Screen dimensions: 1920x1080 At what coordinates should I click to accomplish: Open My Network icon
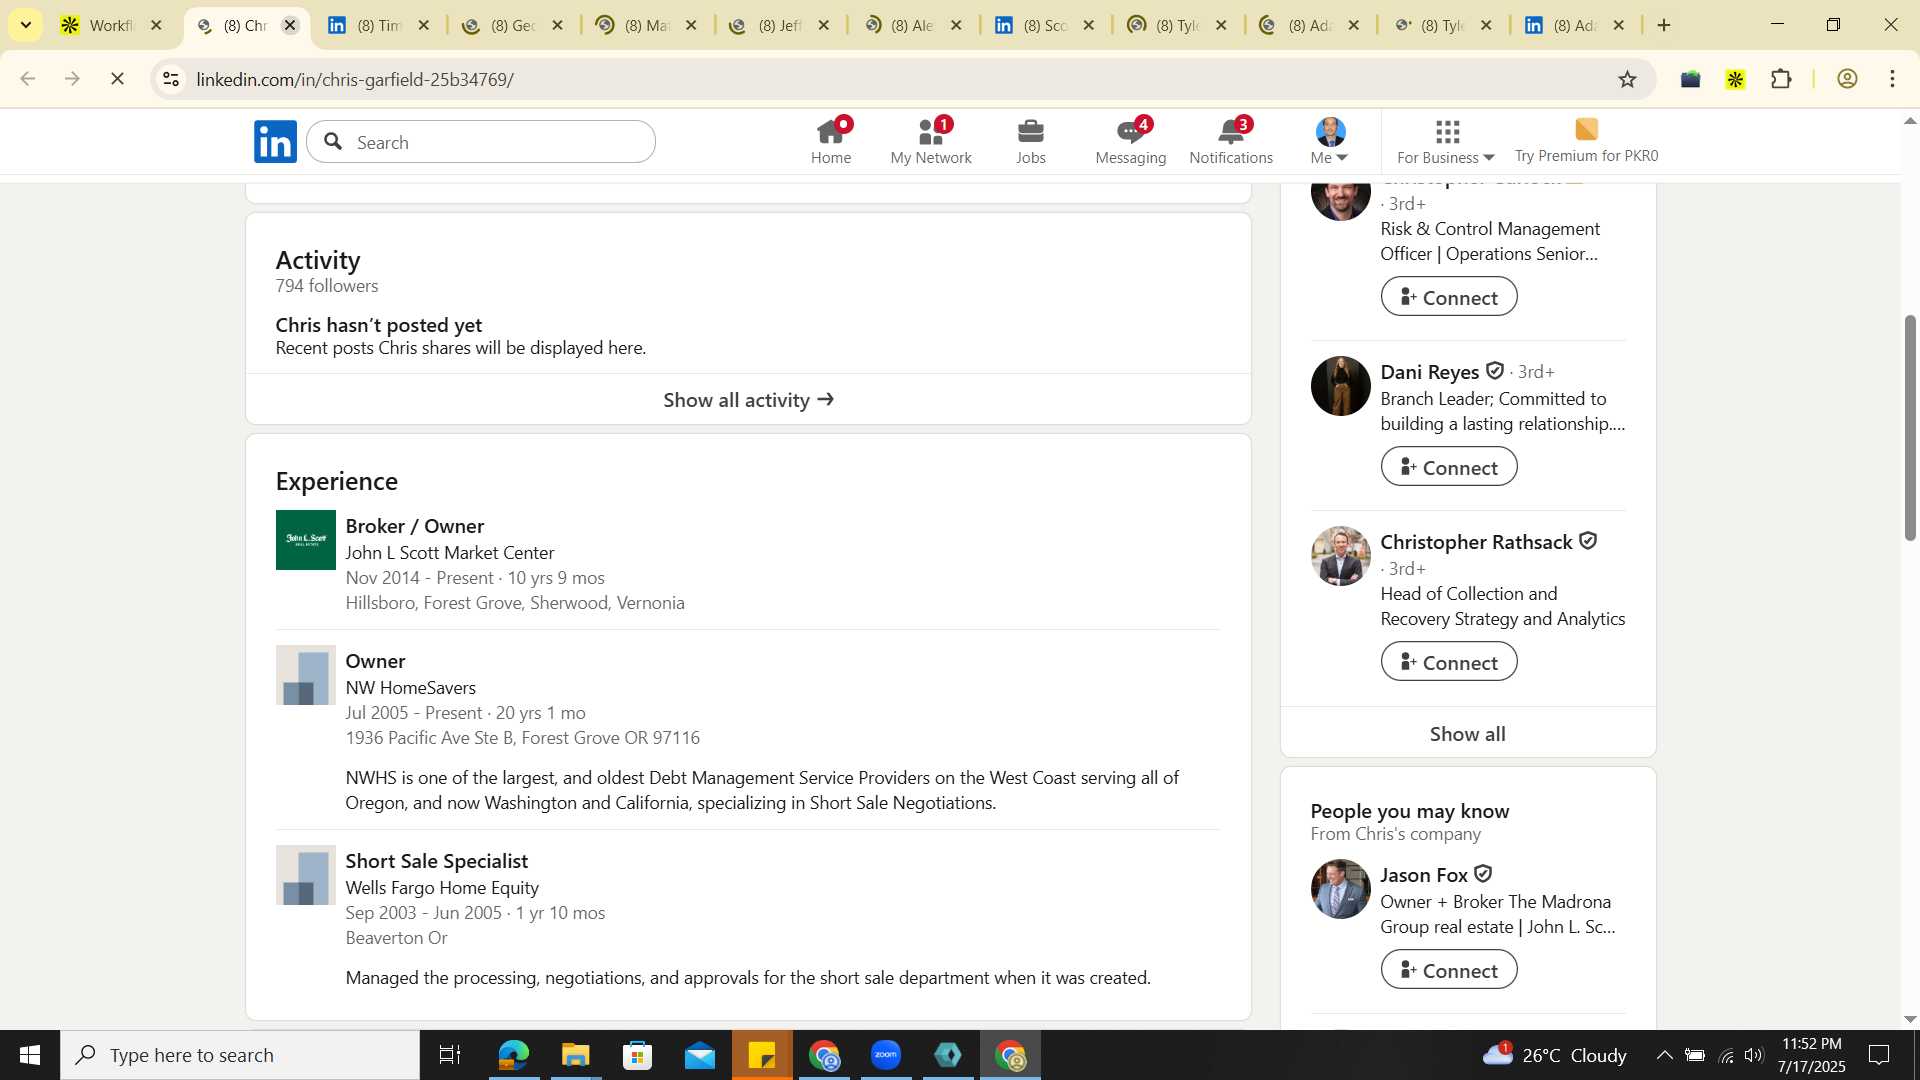(x=930, y=141)
